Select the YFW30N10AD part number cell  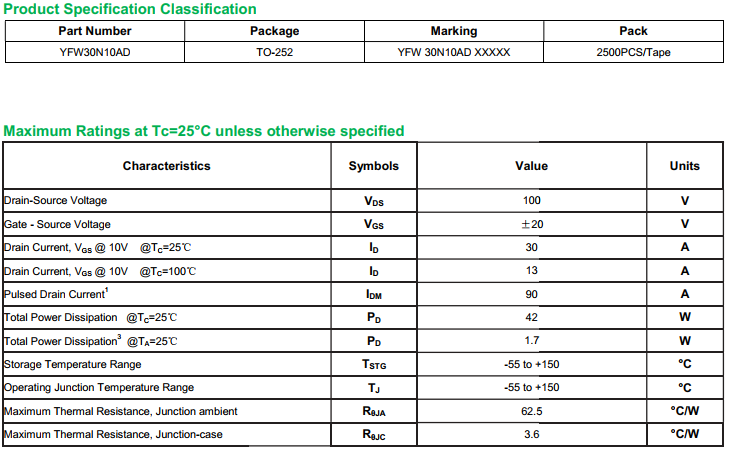(x=95, y=51)
